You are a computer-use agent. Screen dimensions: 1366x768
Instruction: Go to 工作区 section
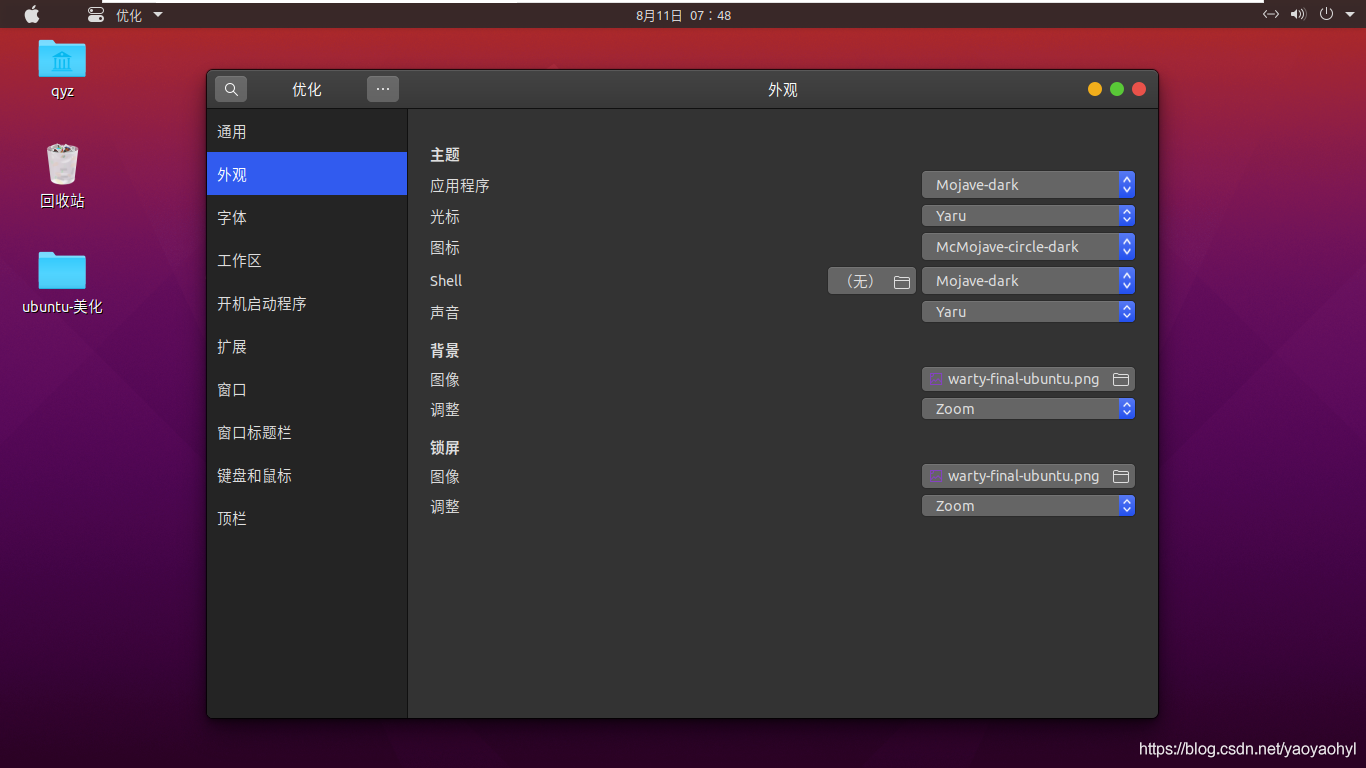point(307,260)
